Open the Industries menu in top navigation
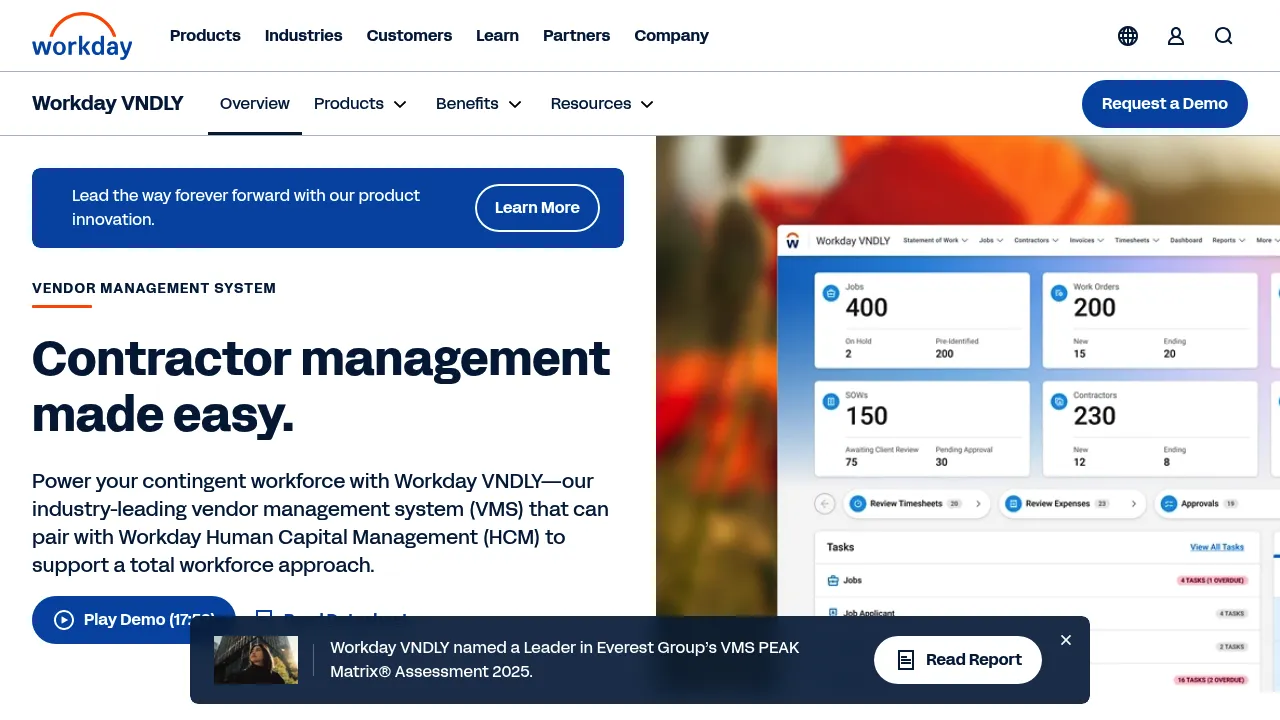The image size is (1280, 720). (x=304, y=36)
